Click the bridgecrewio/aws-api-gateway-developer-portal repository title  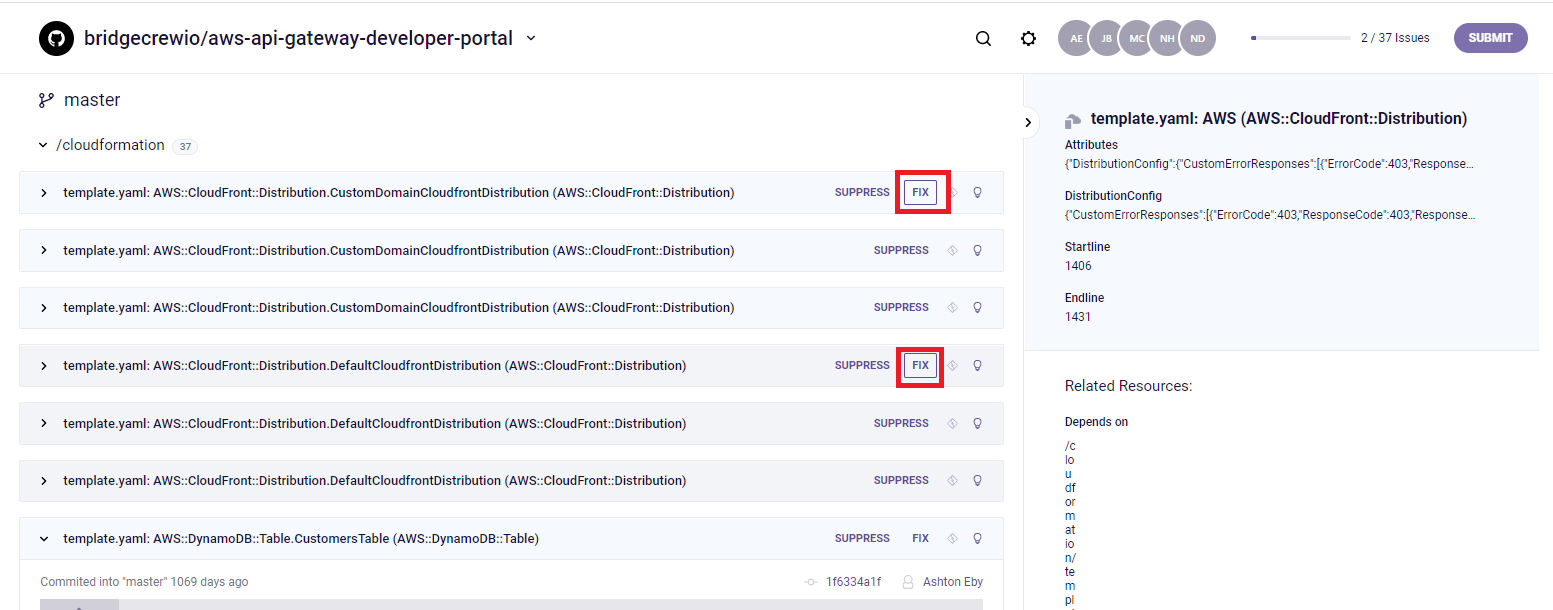[x=298, y=39]
